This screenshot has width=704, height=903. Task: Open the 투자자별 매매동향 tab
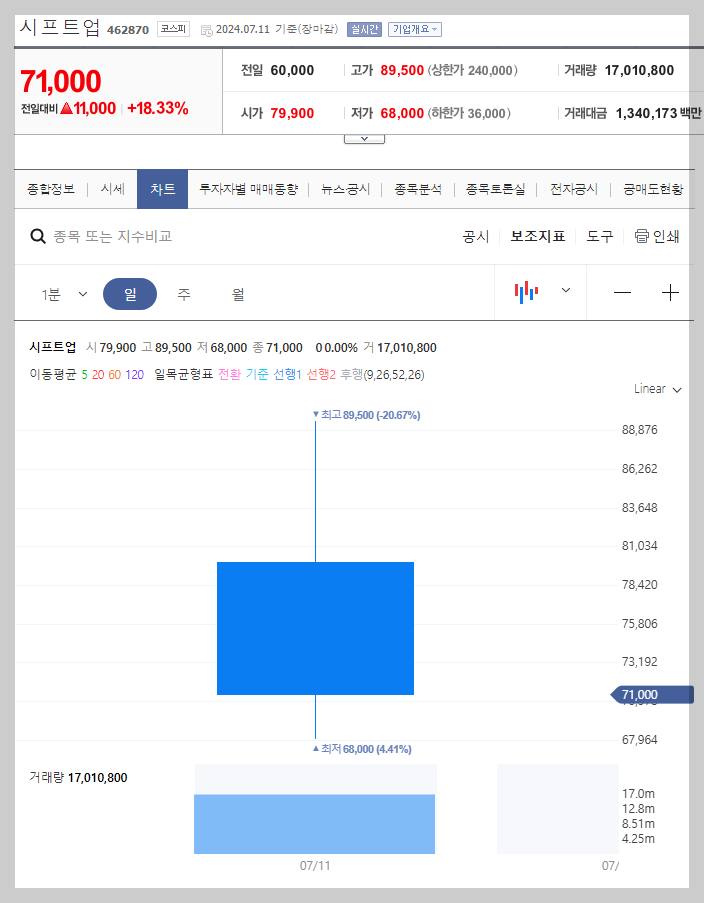248,189
